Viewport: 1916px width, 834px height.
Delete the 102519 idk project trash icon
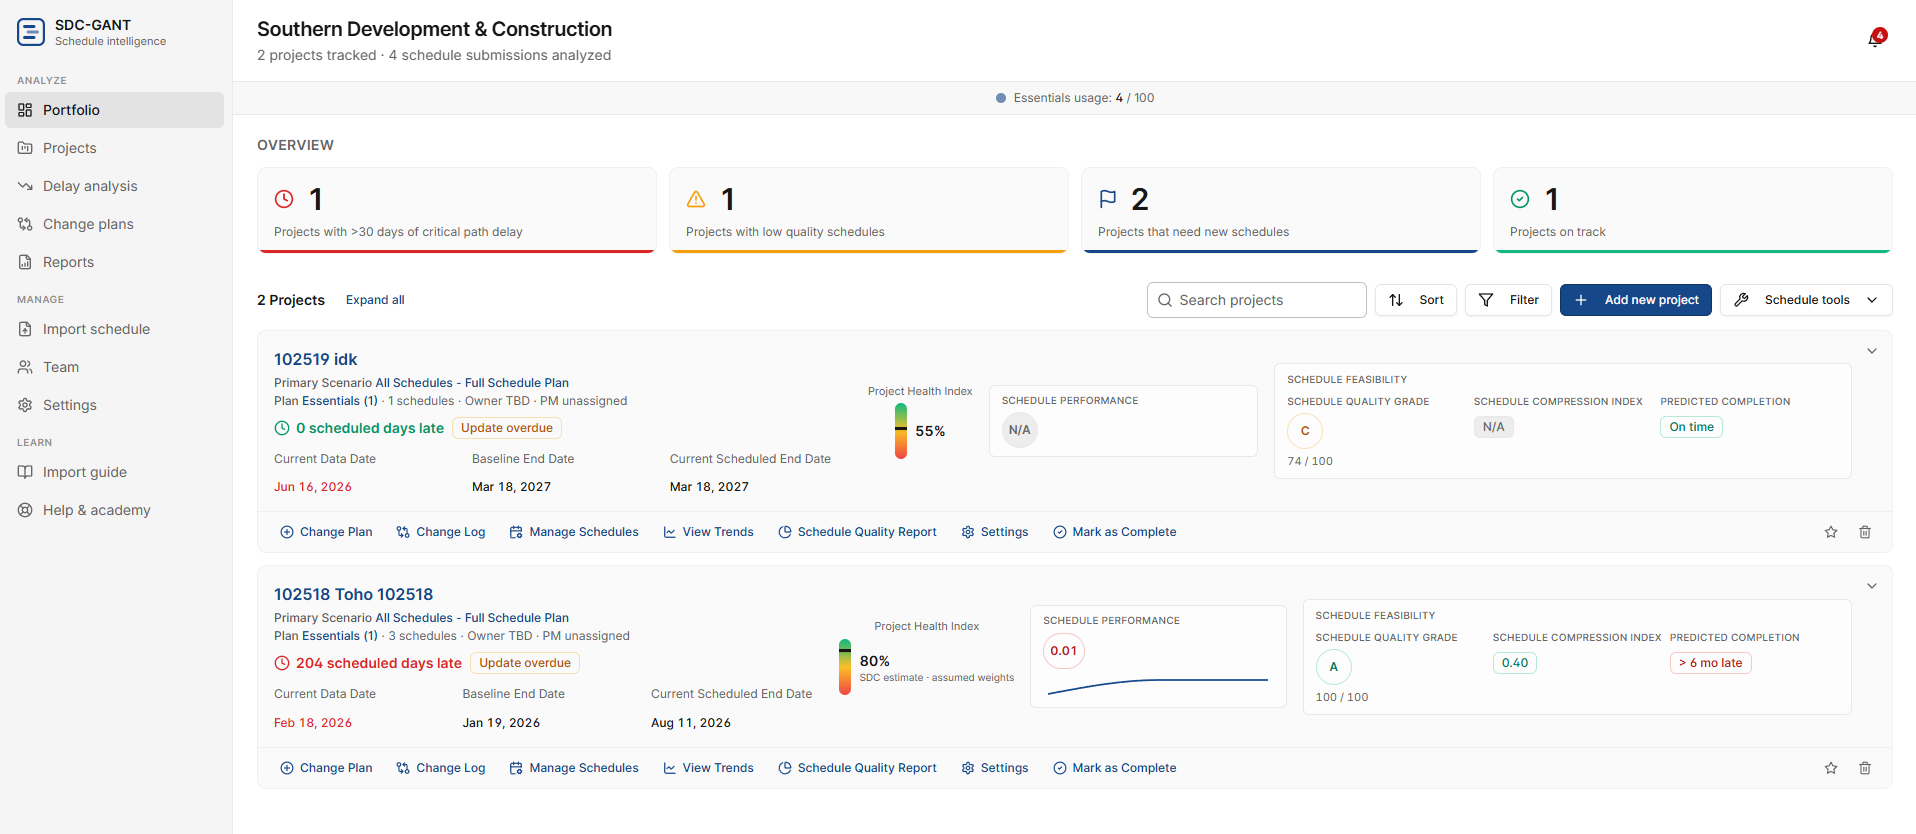[x=1865, y=532]
